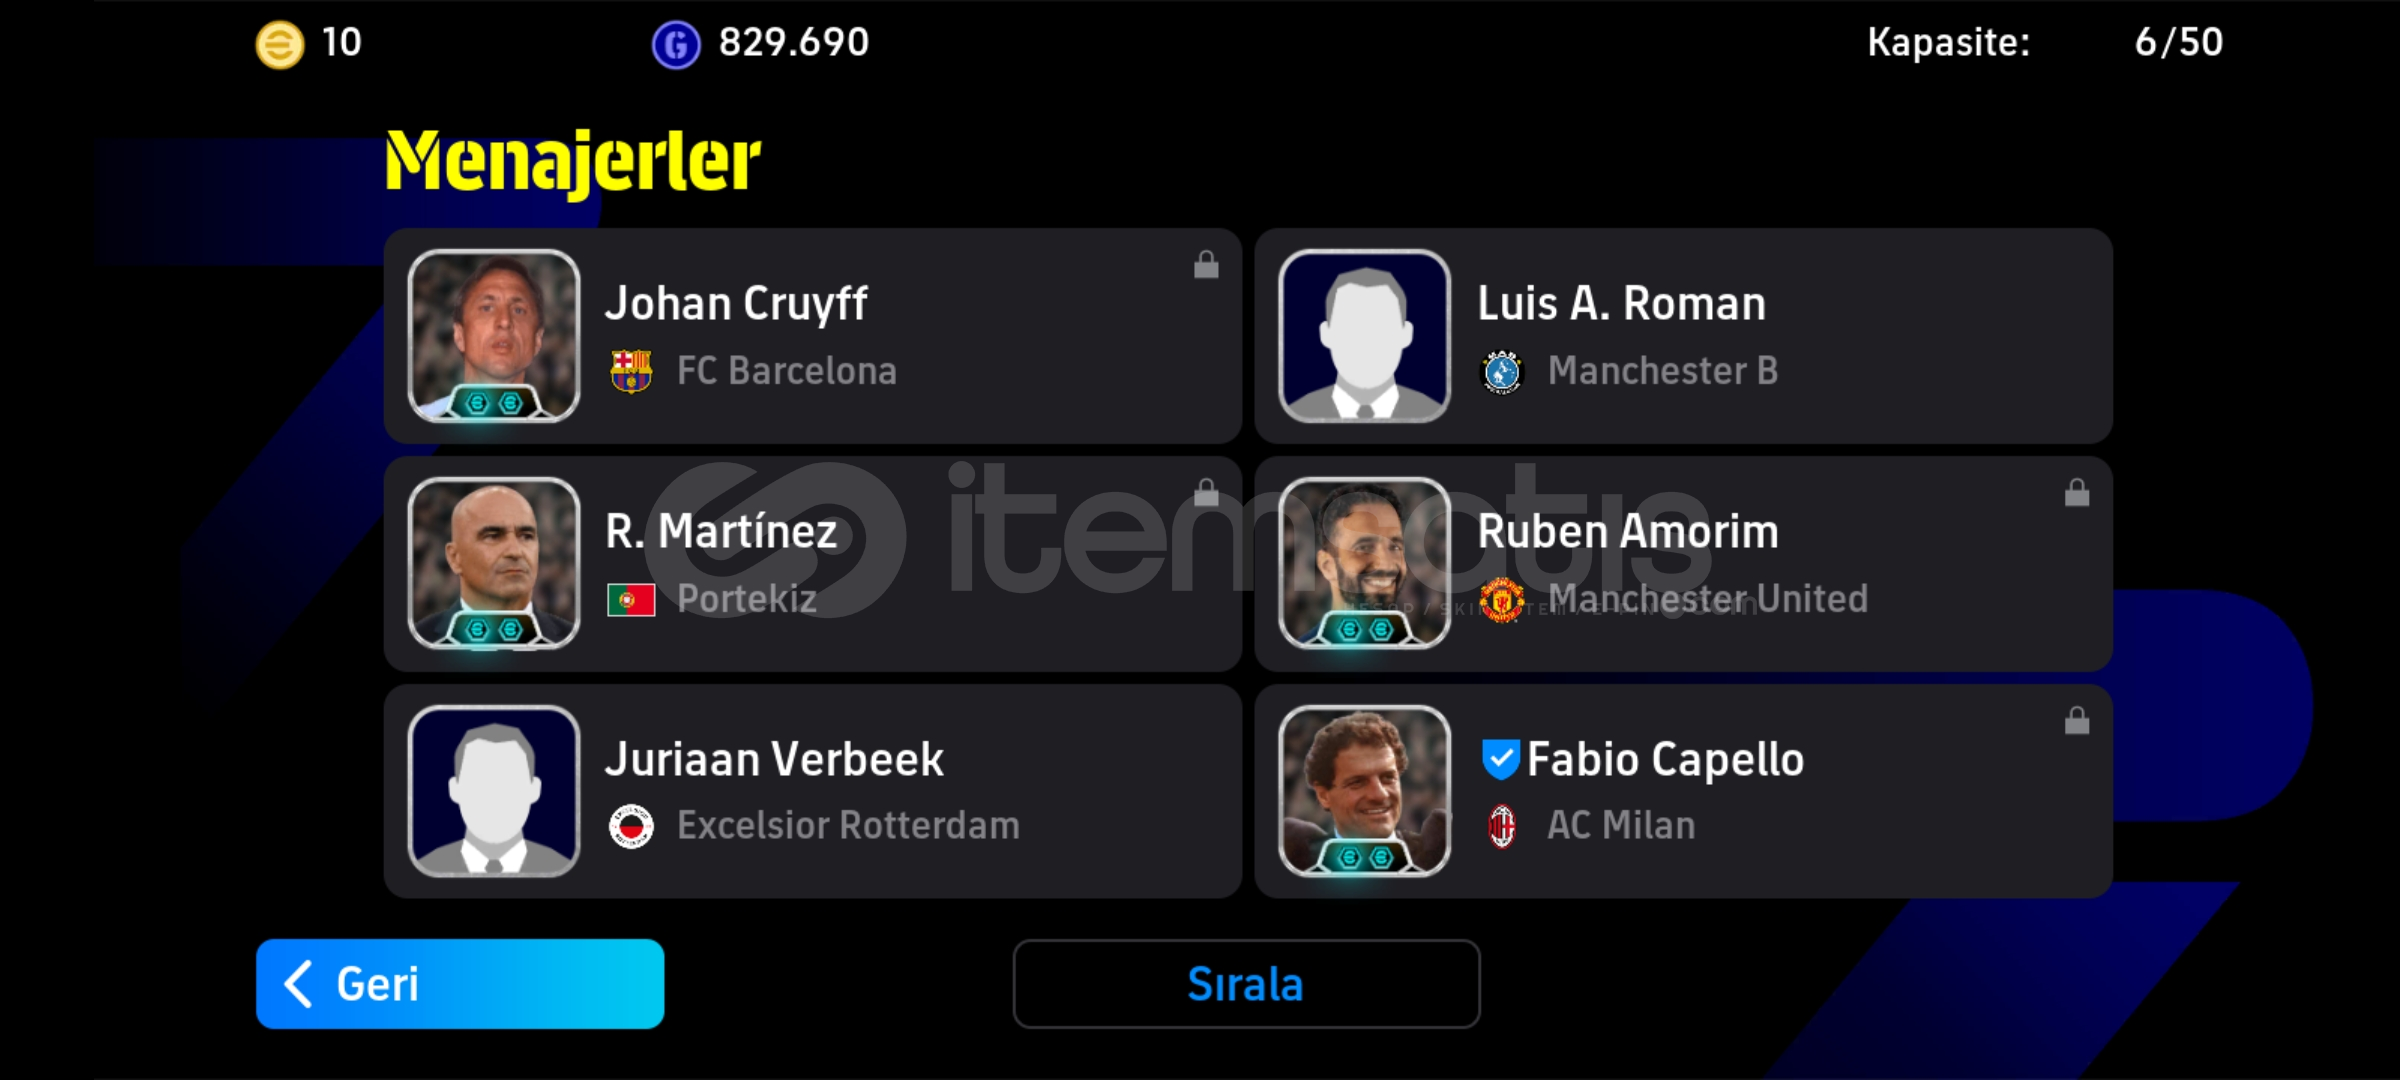Toggle the lock on Ruben Amorim card
The height and width of the screenshot is (1080, 2400).
click(x=2077, y=492)
